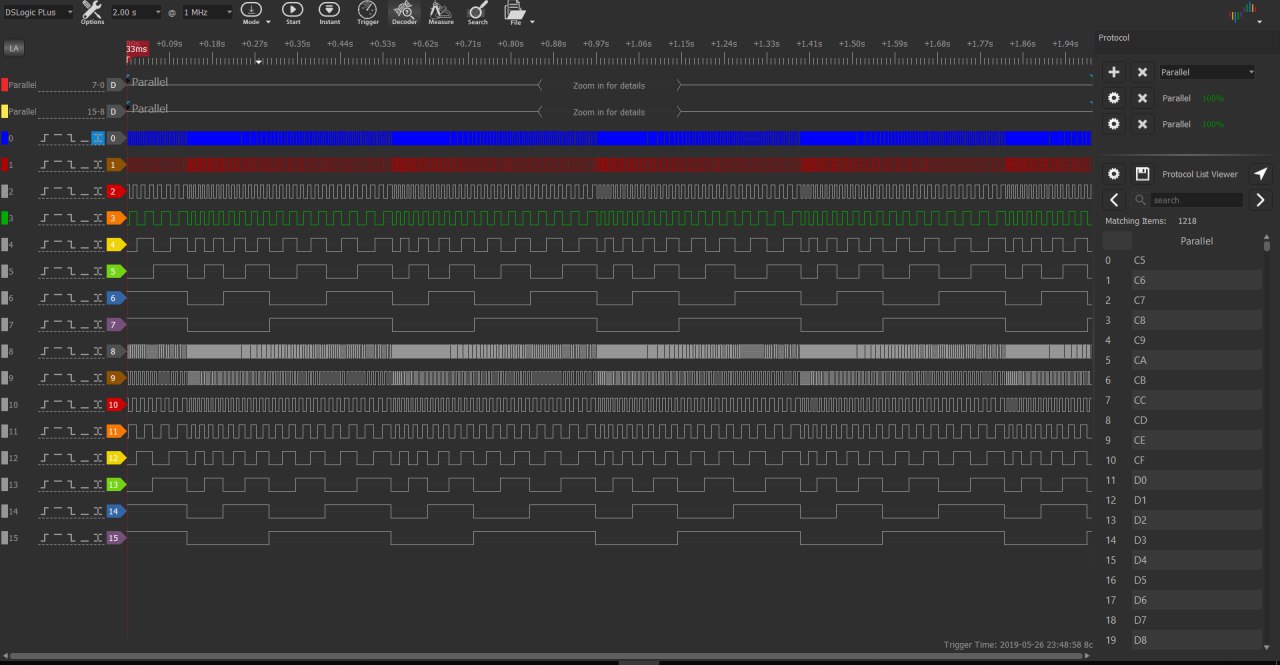Select channel 2 red label tag
The width and height of the screenshot is (1280, 665).
115,191
